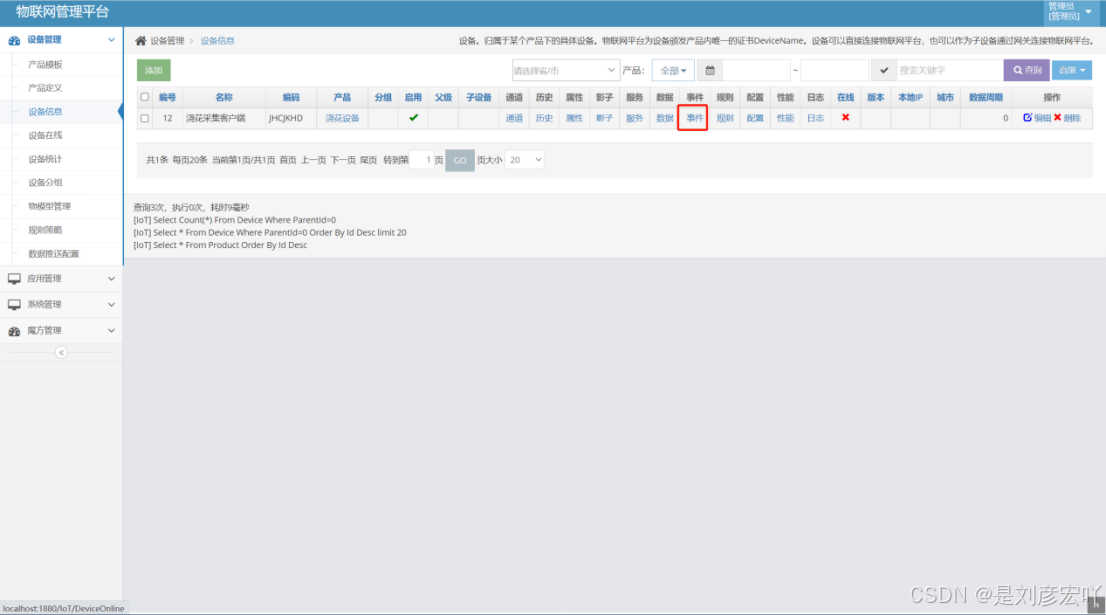The image size is (1106, 615).
Task: Select 设备信息 in the sidebar
Action: click(x=45, y=111)
